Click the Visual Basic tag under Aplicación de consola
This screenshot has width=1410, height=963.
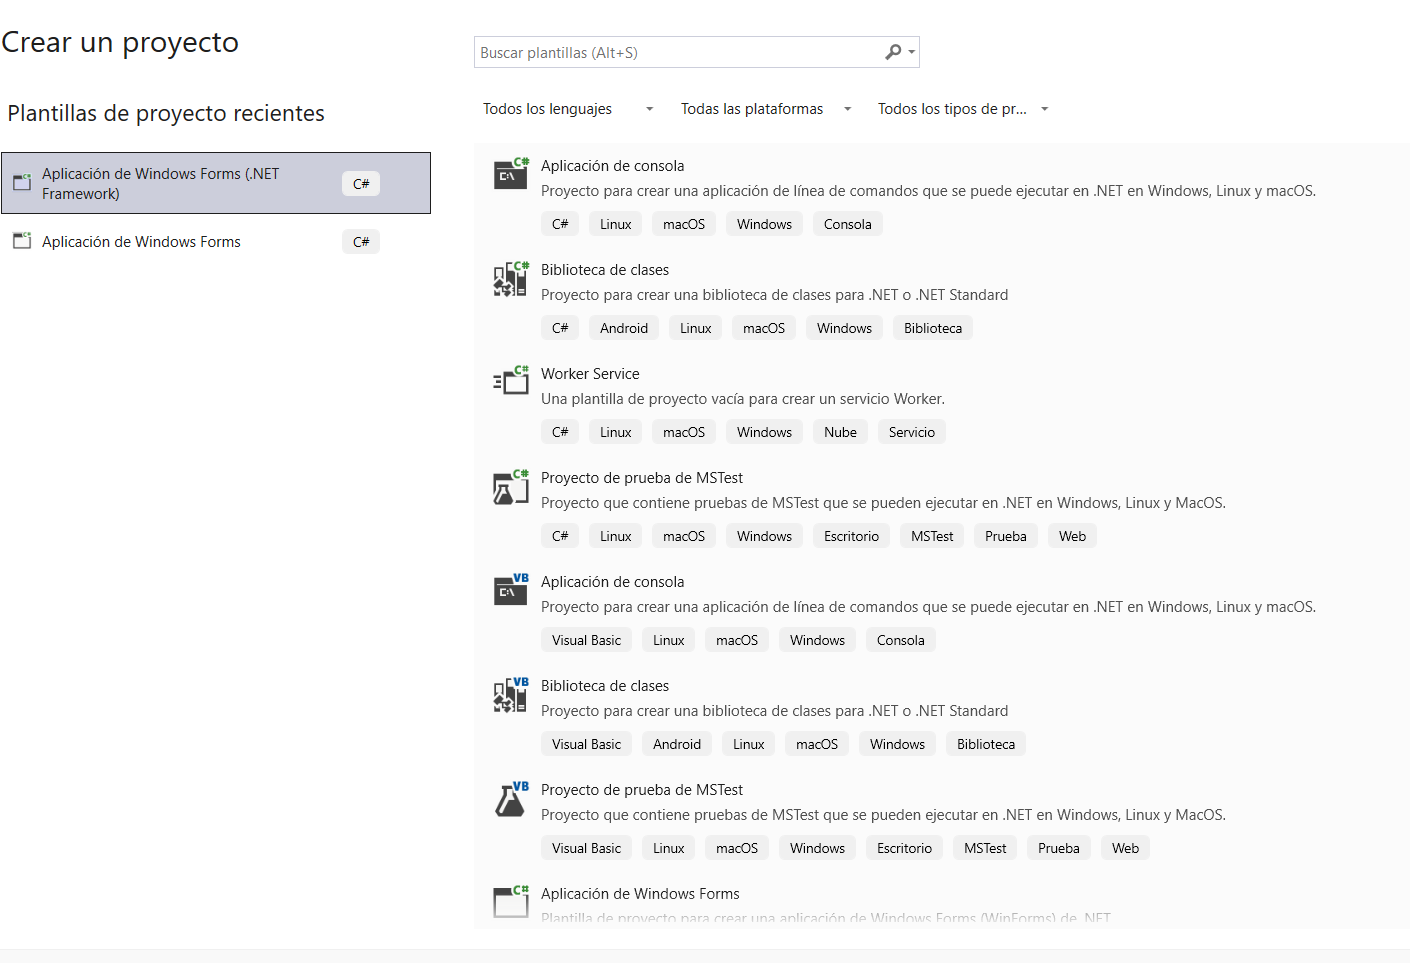tap(586, 640)
